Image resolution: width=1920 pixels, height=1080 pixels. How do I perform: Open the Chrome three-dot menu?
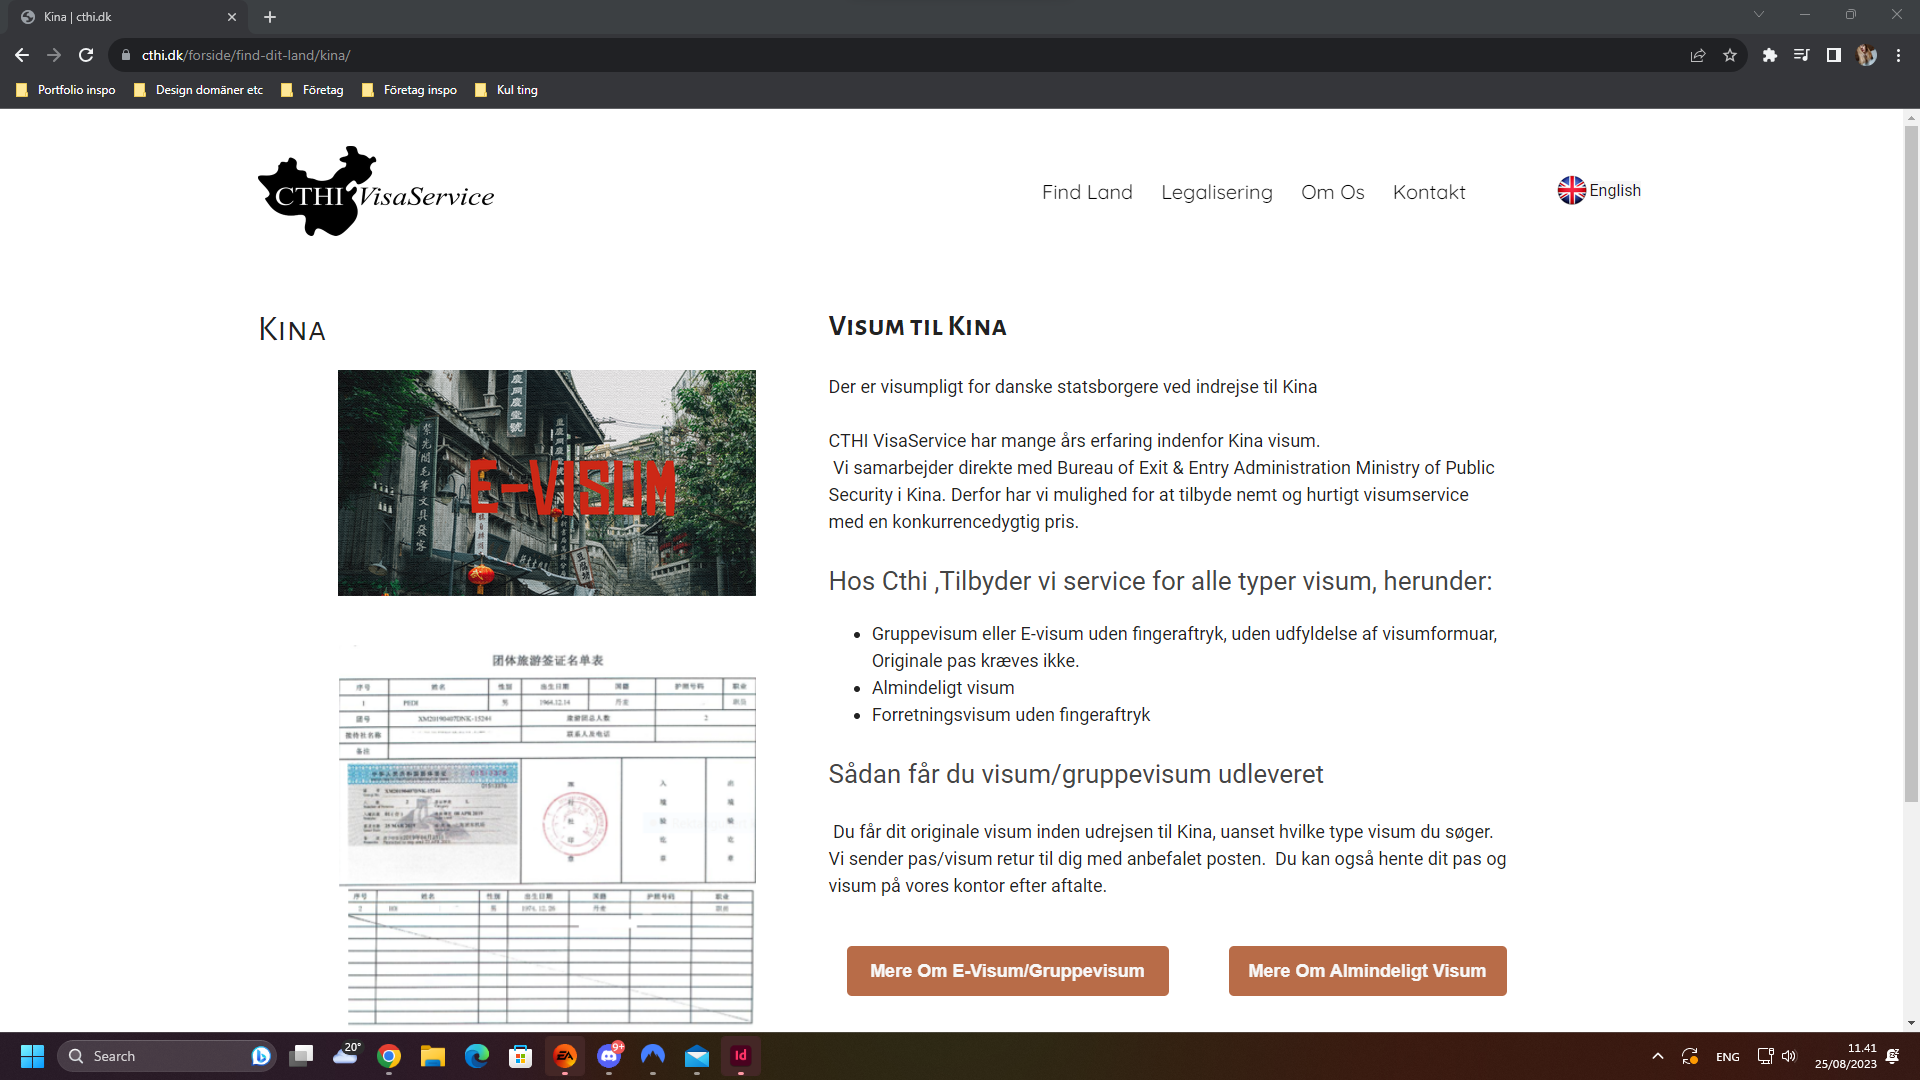click(x=1898, y=55)
